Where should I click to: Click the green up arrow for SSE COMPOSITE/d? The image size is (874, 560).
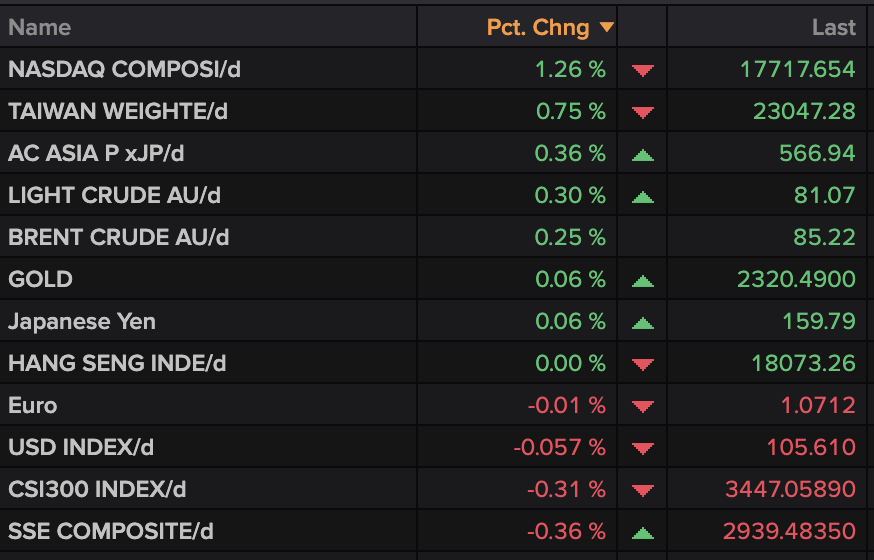click(x=643, y=532)
